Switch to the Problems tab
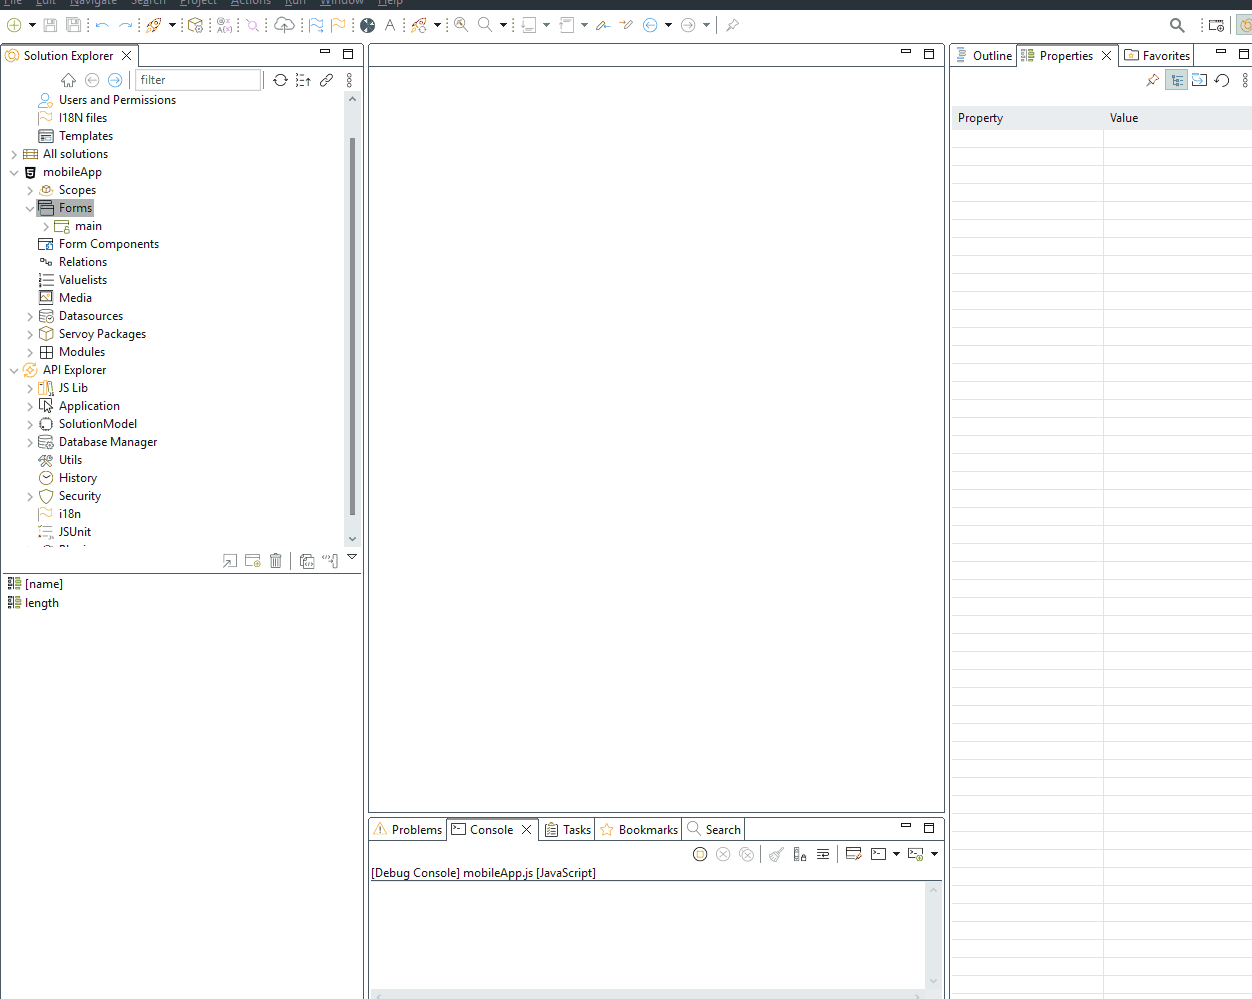This screenshot has height=999, width=1252. [408, 830]
